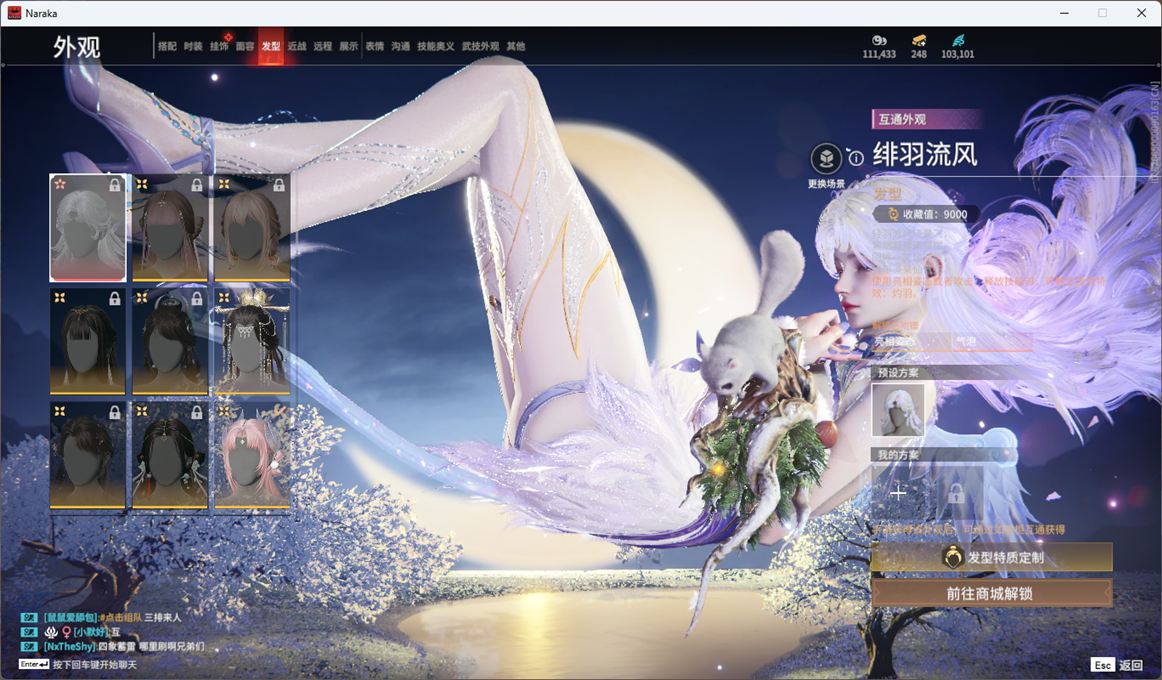
Task: Select the white wavy hairstyle thumbnail
Action: coord(87,228)
